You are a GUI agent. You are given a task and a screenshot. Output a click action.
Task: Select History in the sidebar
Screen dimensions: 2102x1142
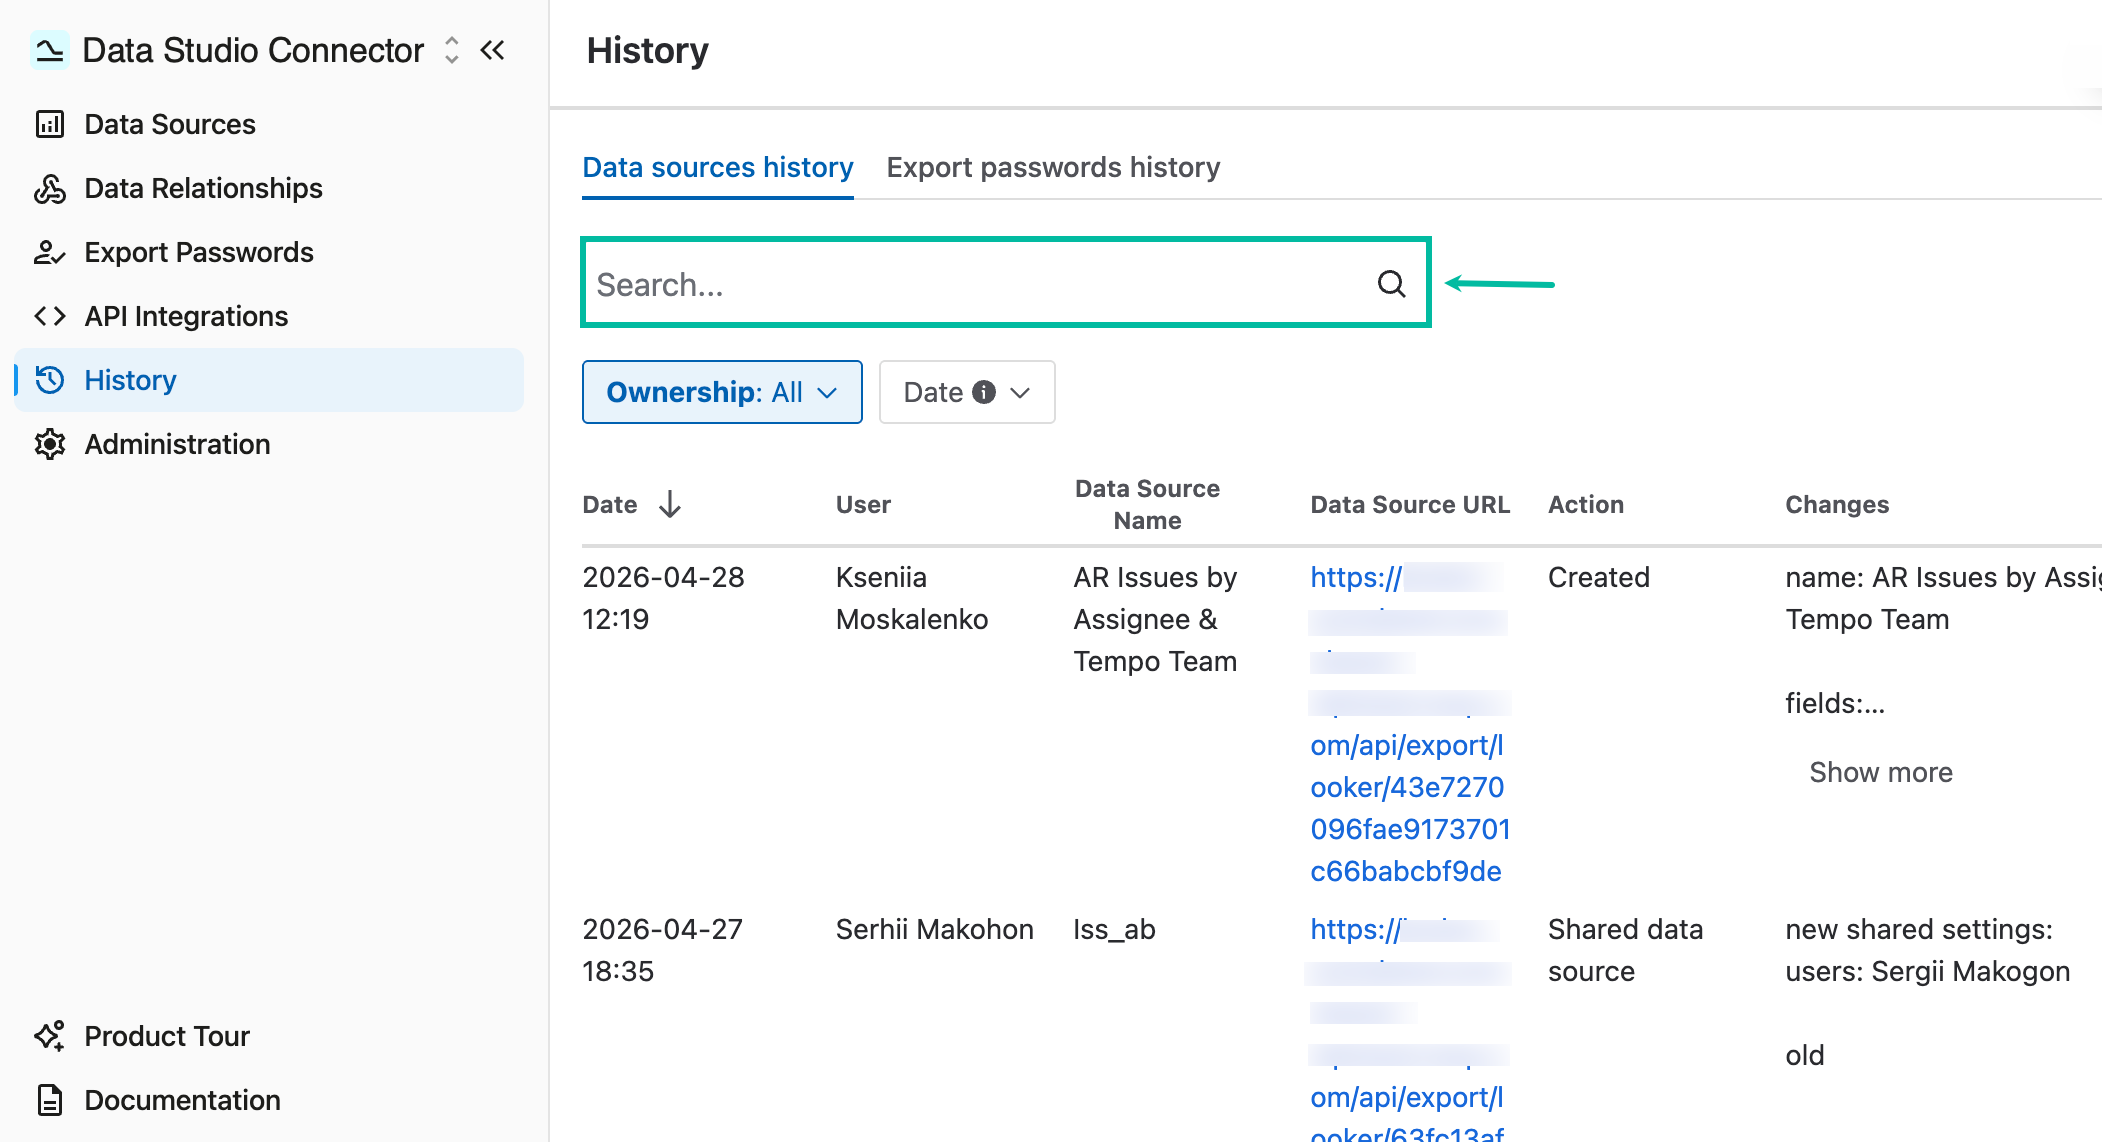(x=269, y=380)
